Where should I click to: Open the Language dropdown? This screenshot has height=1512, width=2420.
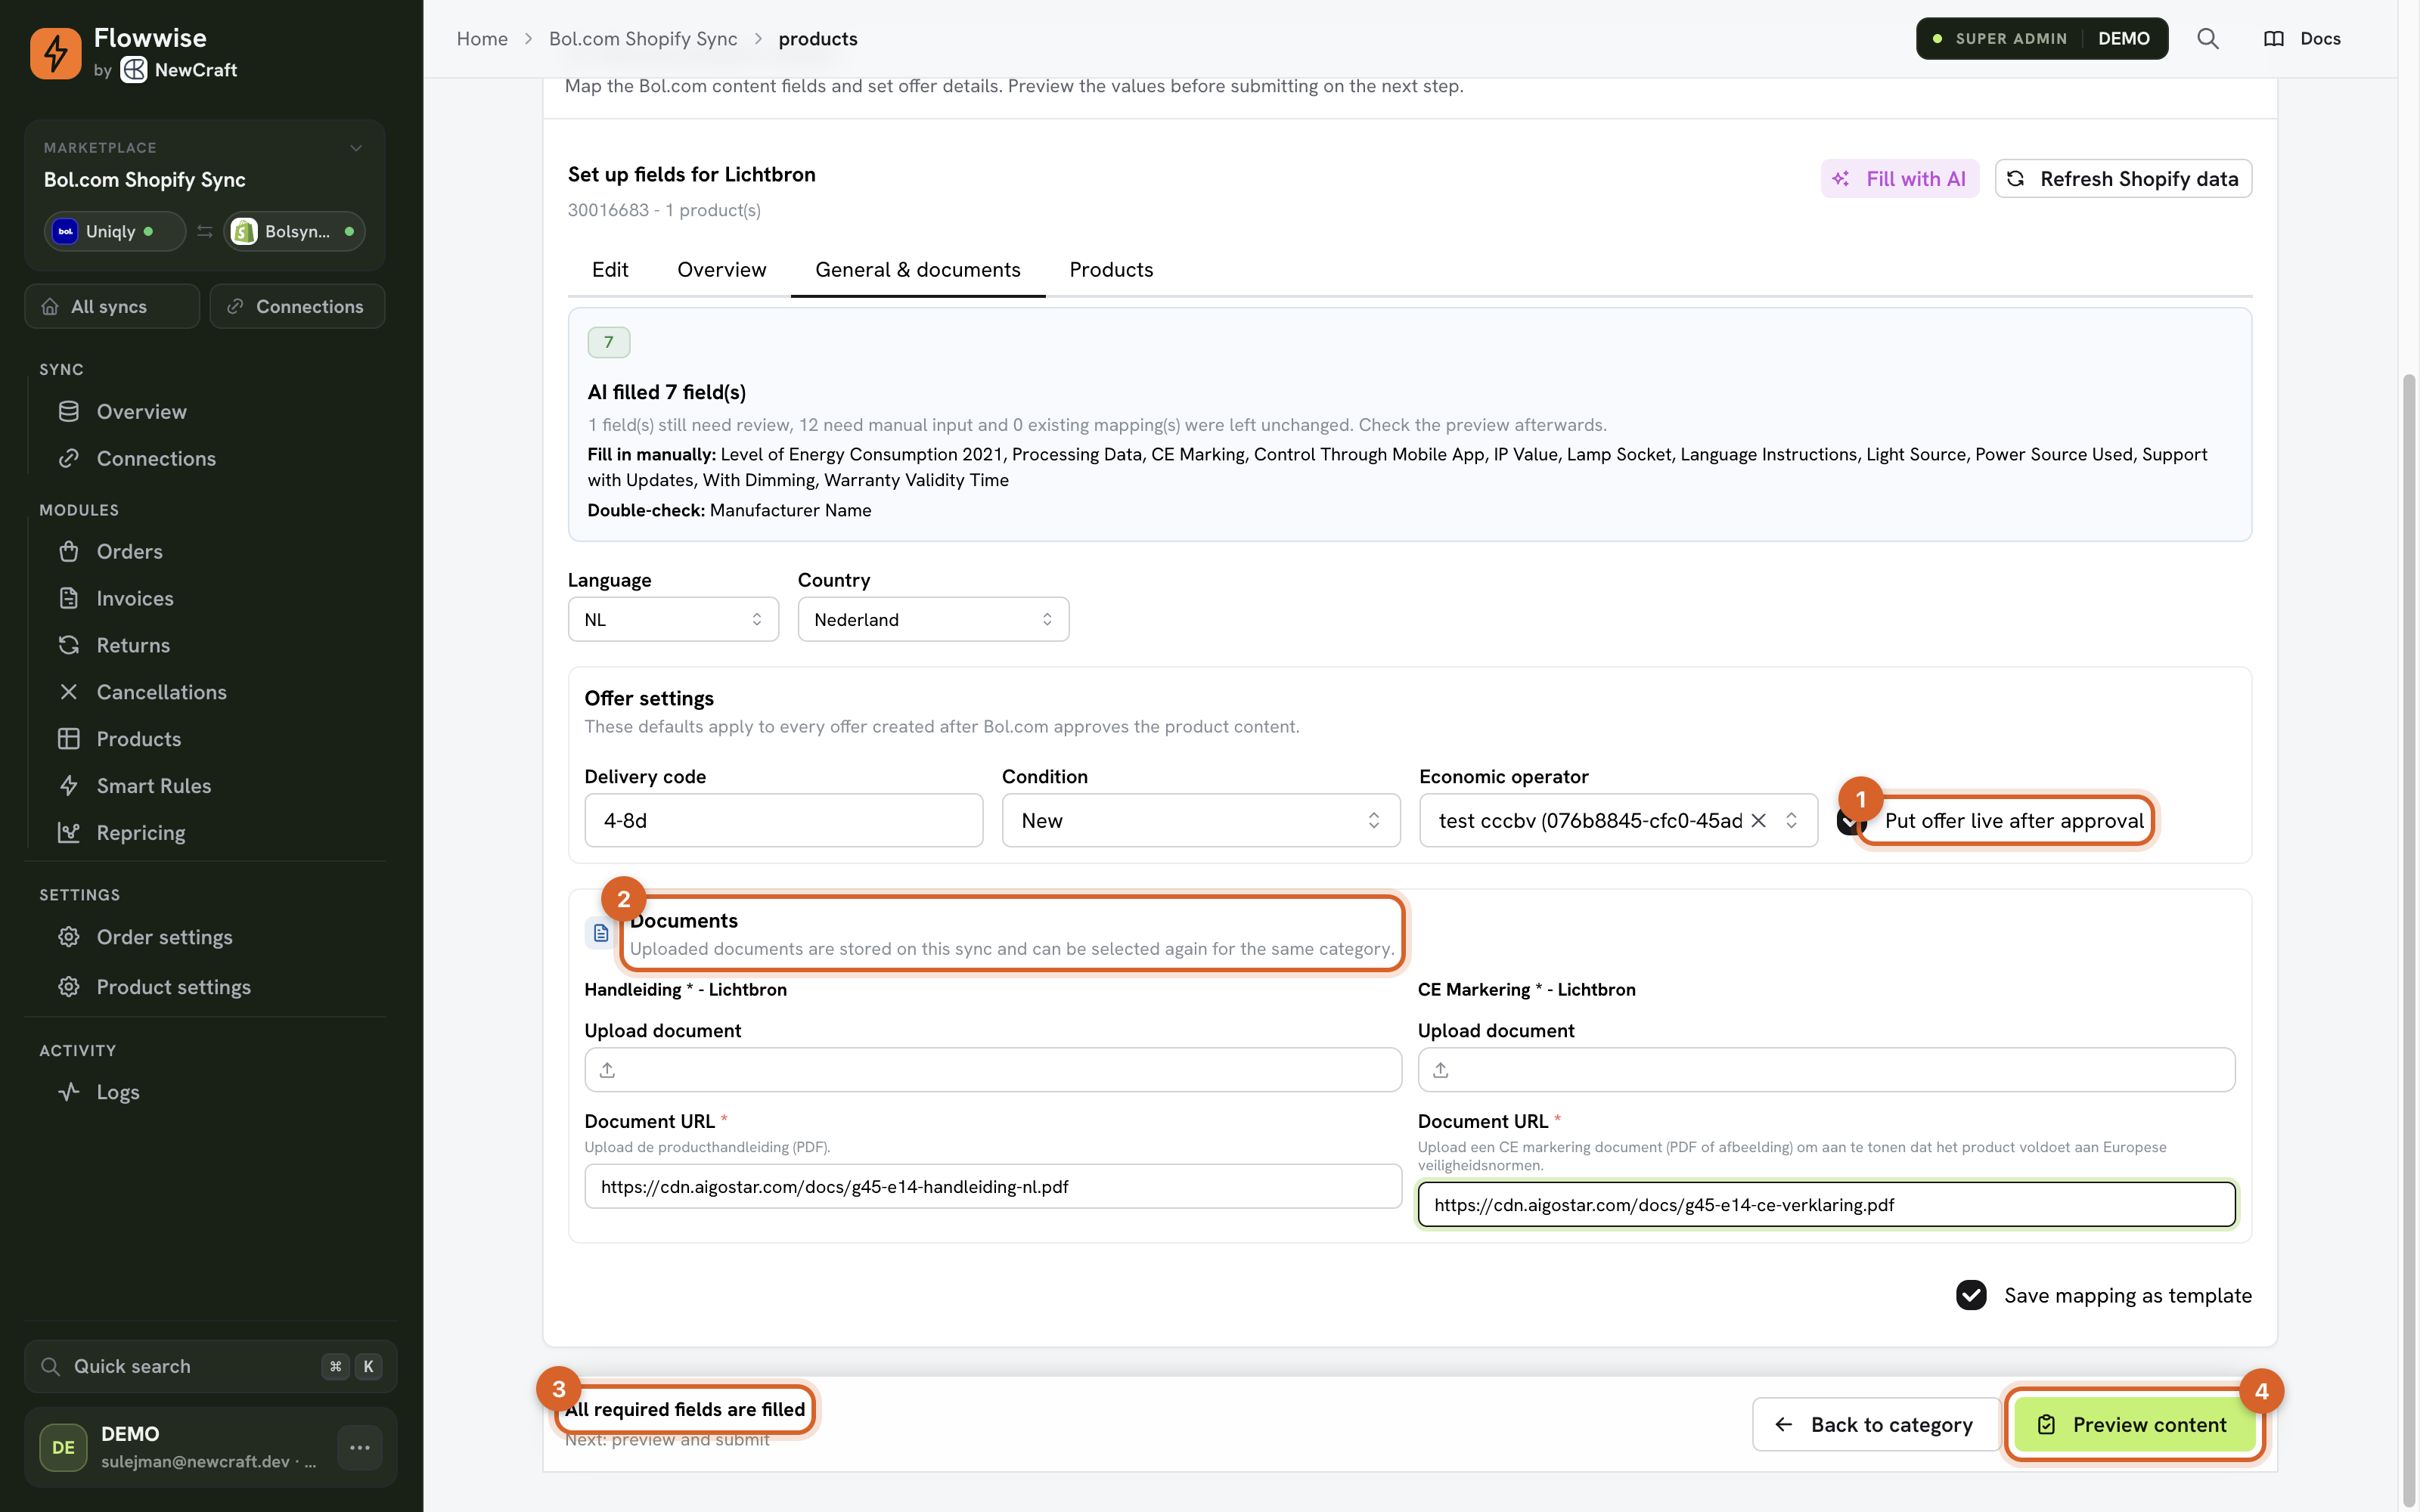coord(673,619)
